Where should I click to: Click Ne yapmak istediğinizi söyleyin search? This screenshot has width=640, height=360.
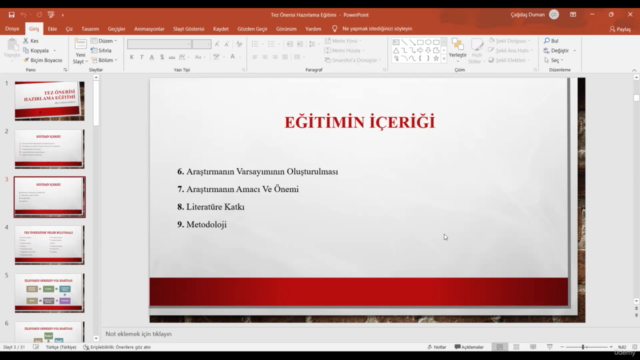point(377,29)
